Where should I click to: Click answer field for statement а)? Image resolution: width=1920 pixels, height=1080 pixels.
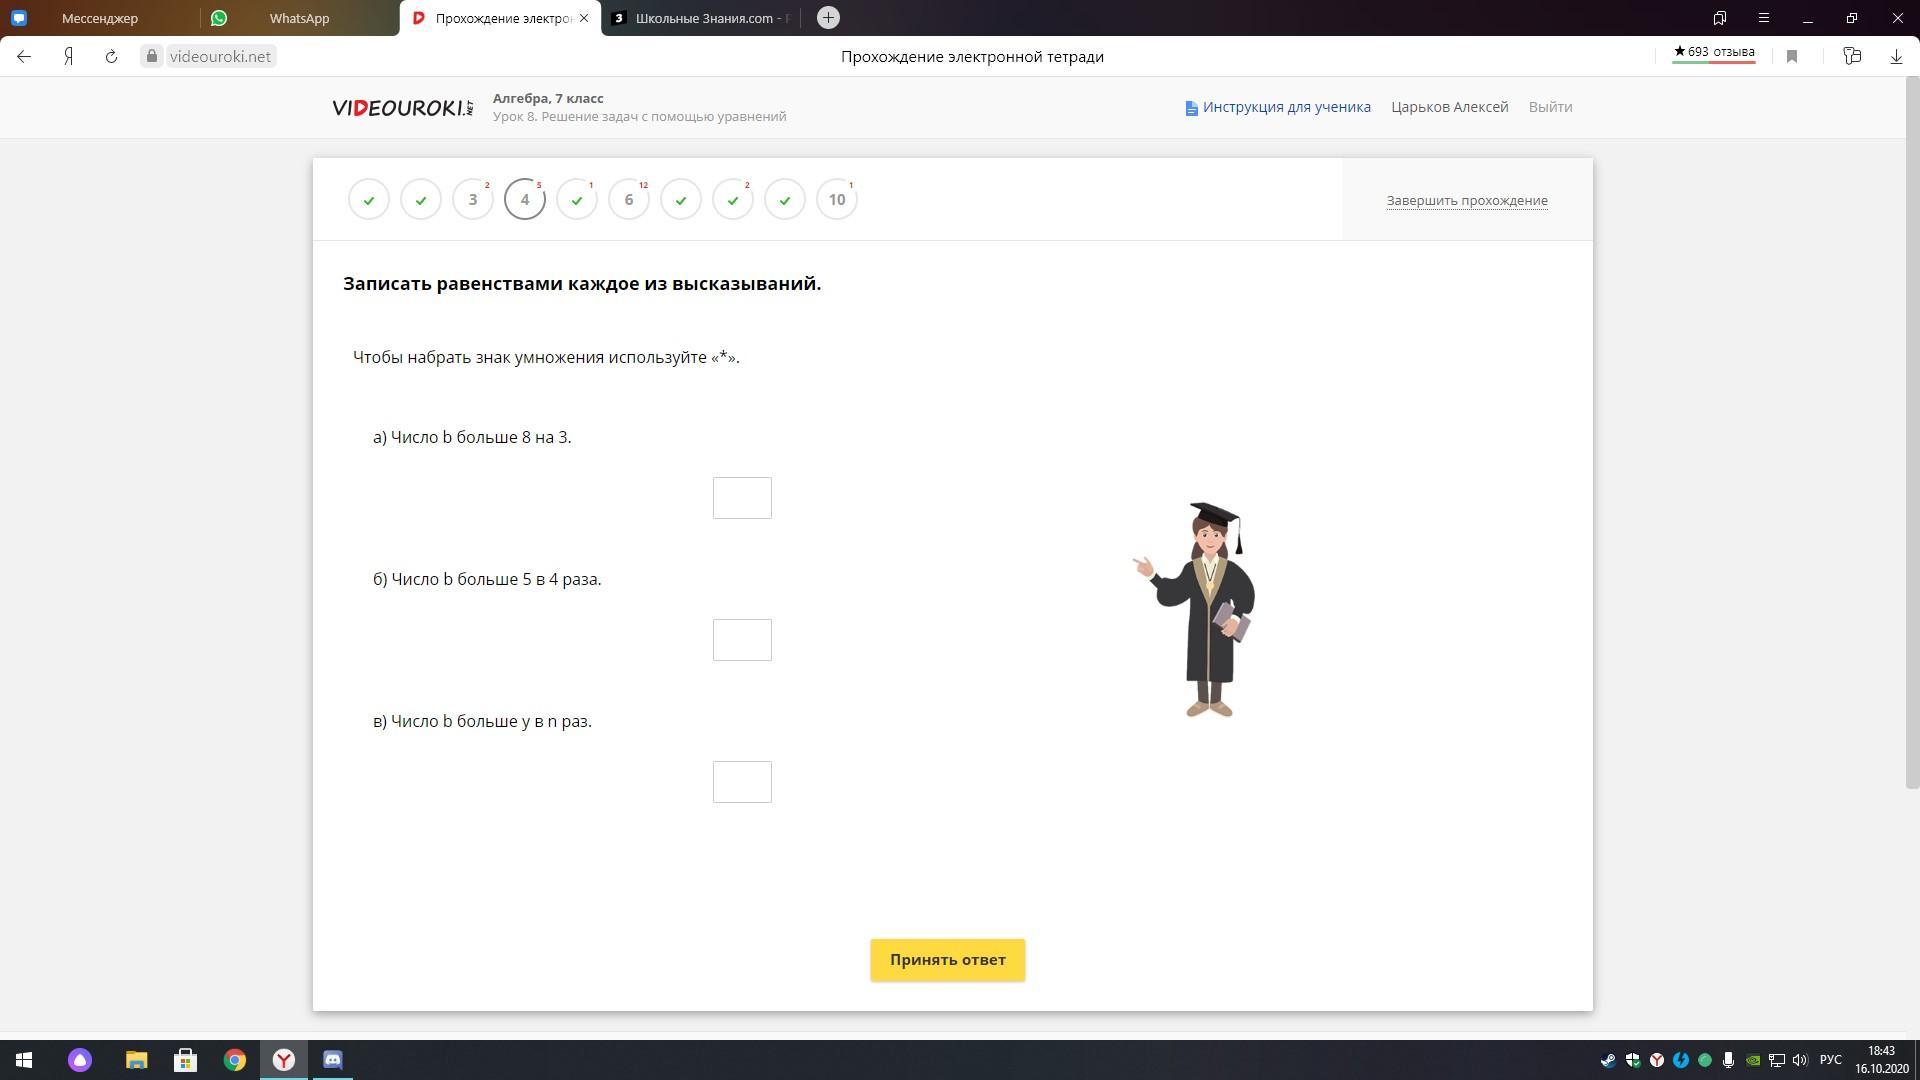(x=742, y=498)
